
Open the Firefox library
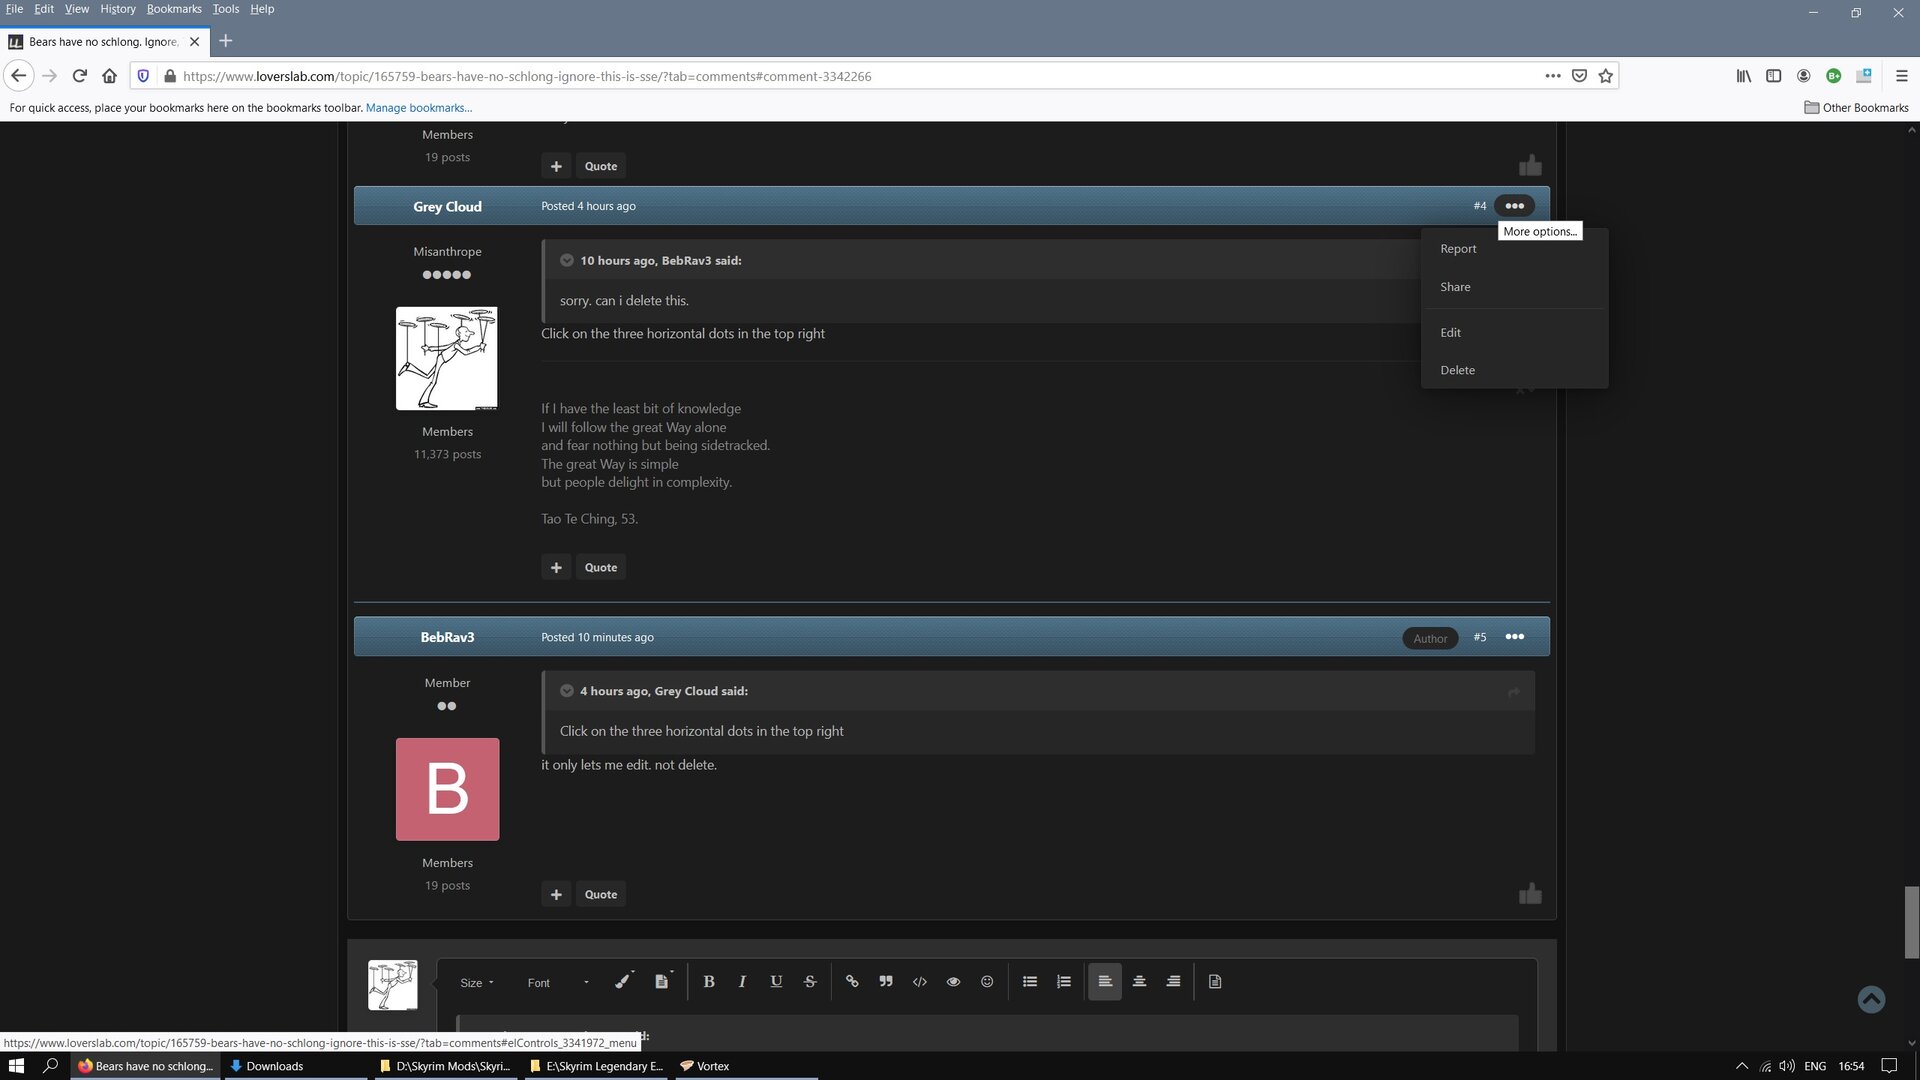tap(1744, 76)
